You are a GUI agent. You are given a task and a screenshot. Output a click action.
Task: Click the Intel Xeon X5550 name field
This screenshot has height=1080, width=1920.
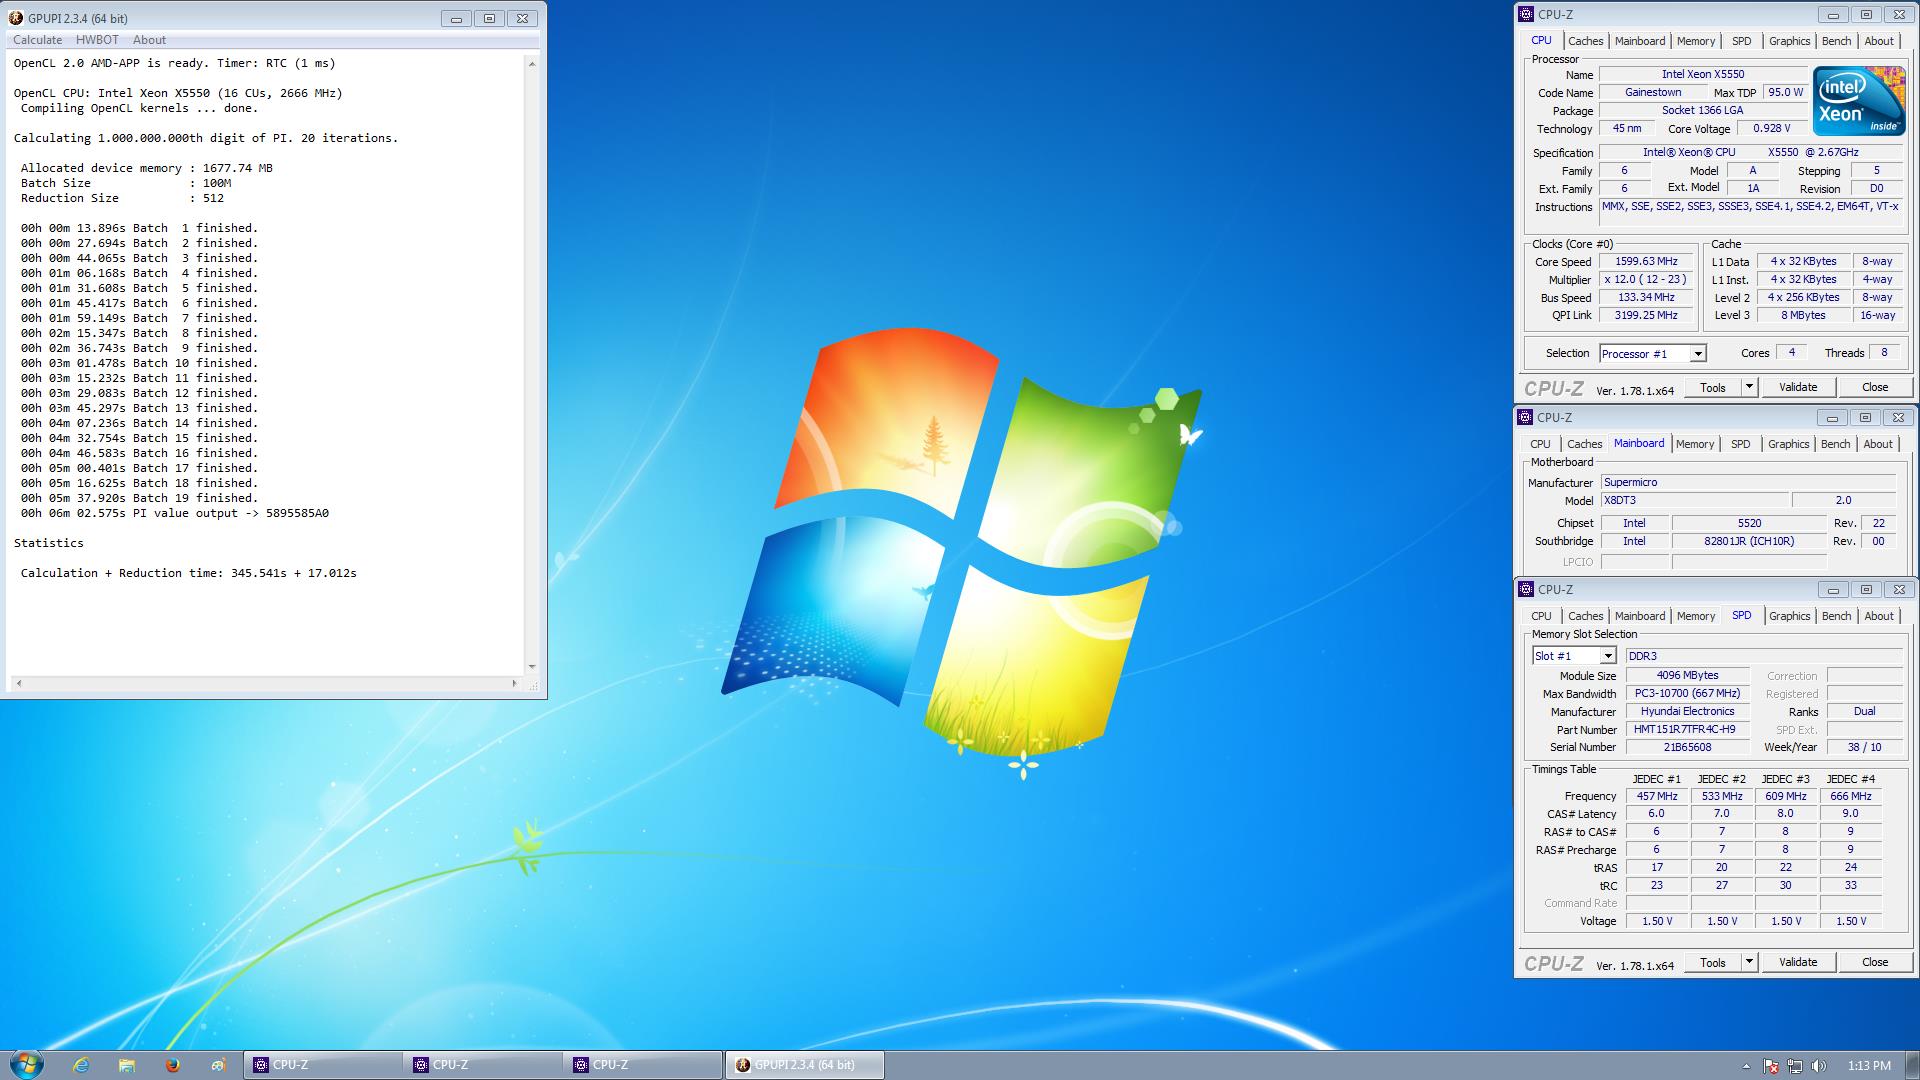pyautogui.click(x=1703, y=74)
